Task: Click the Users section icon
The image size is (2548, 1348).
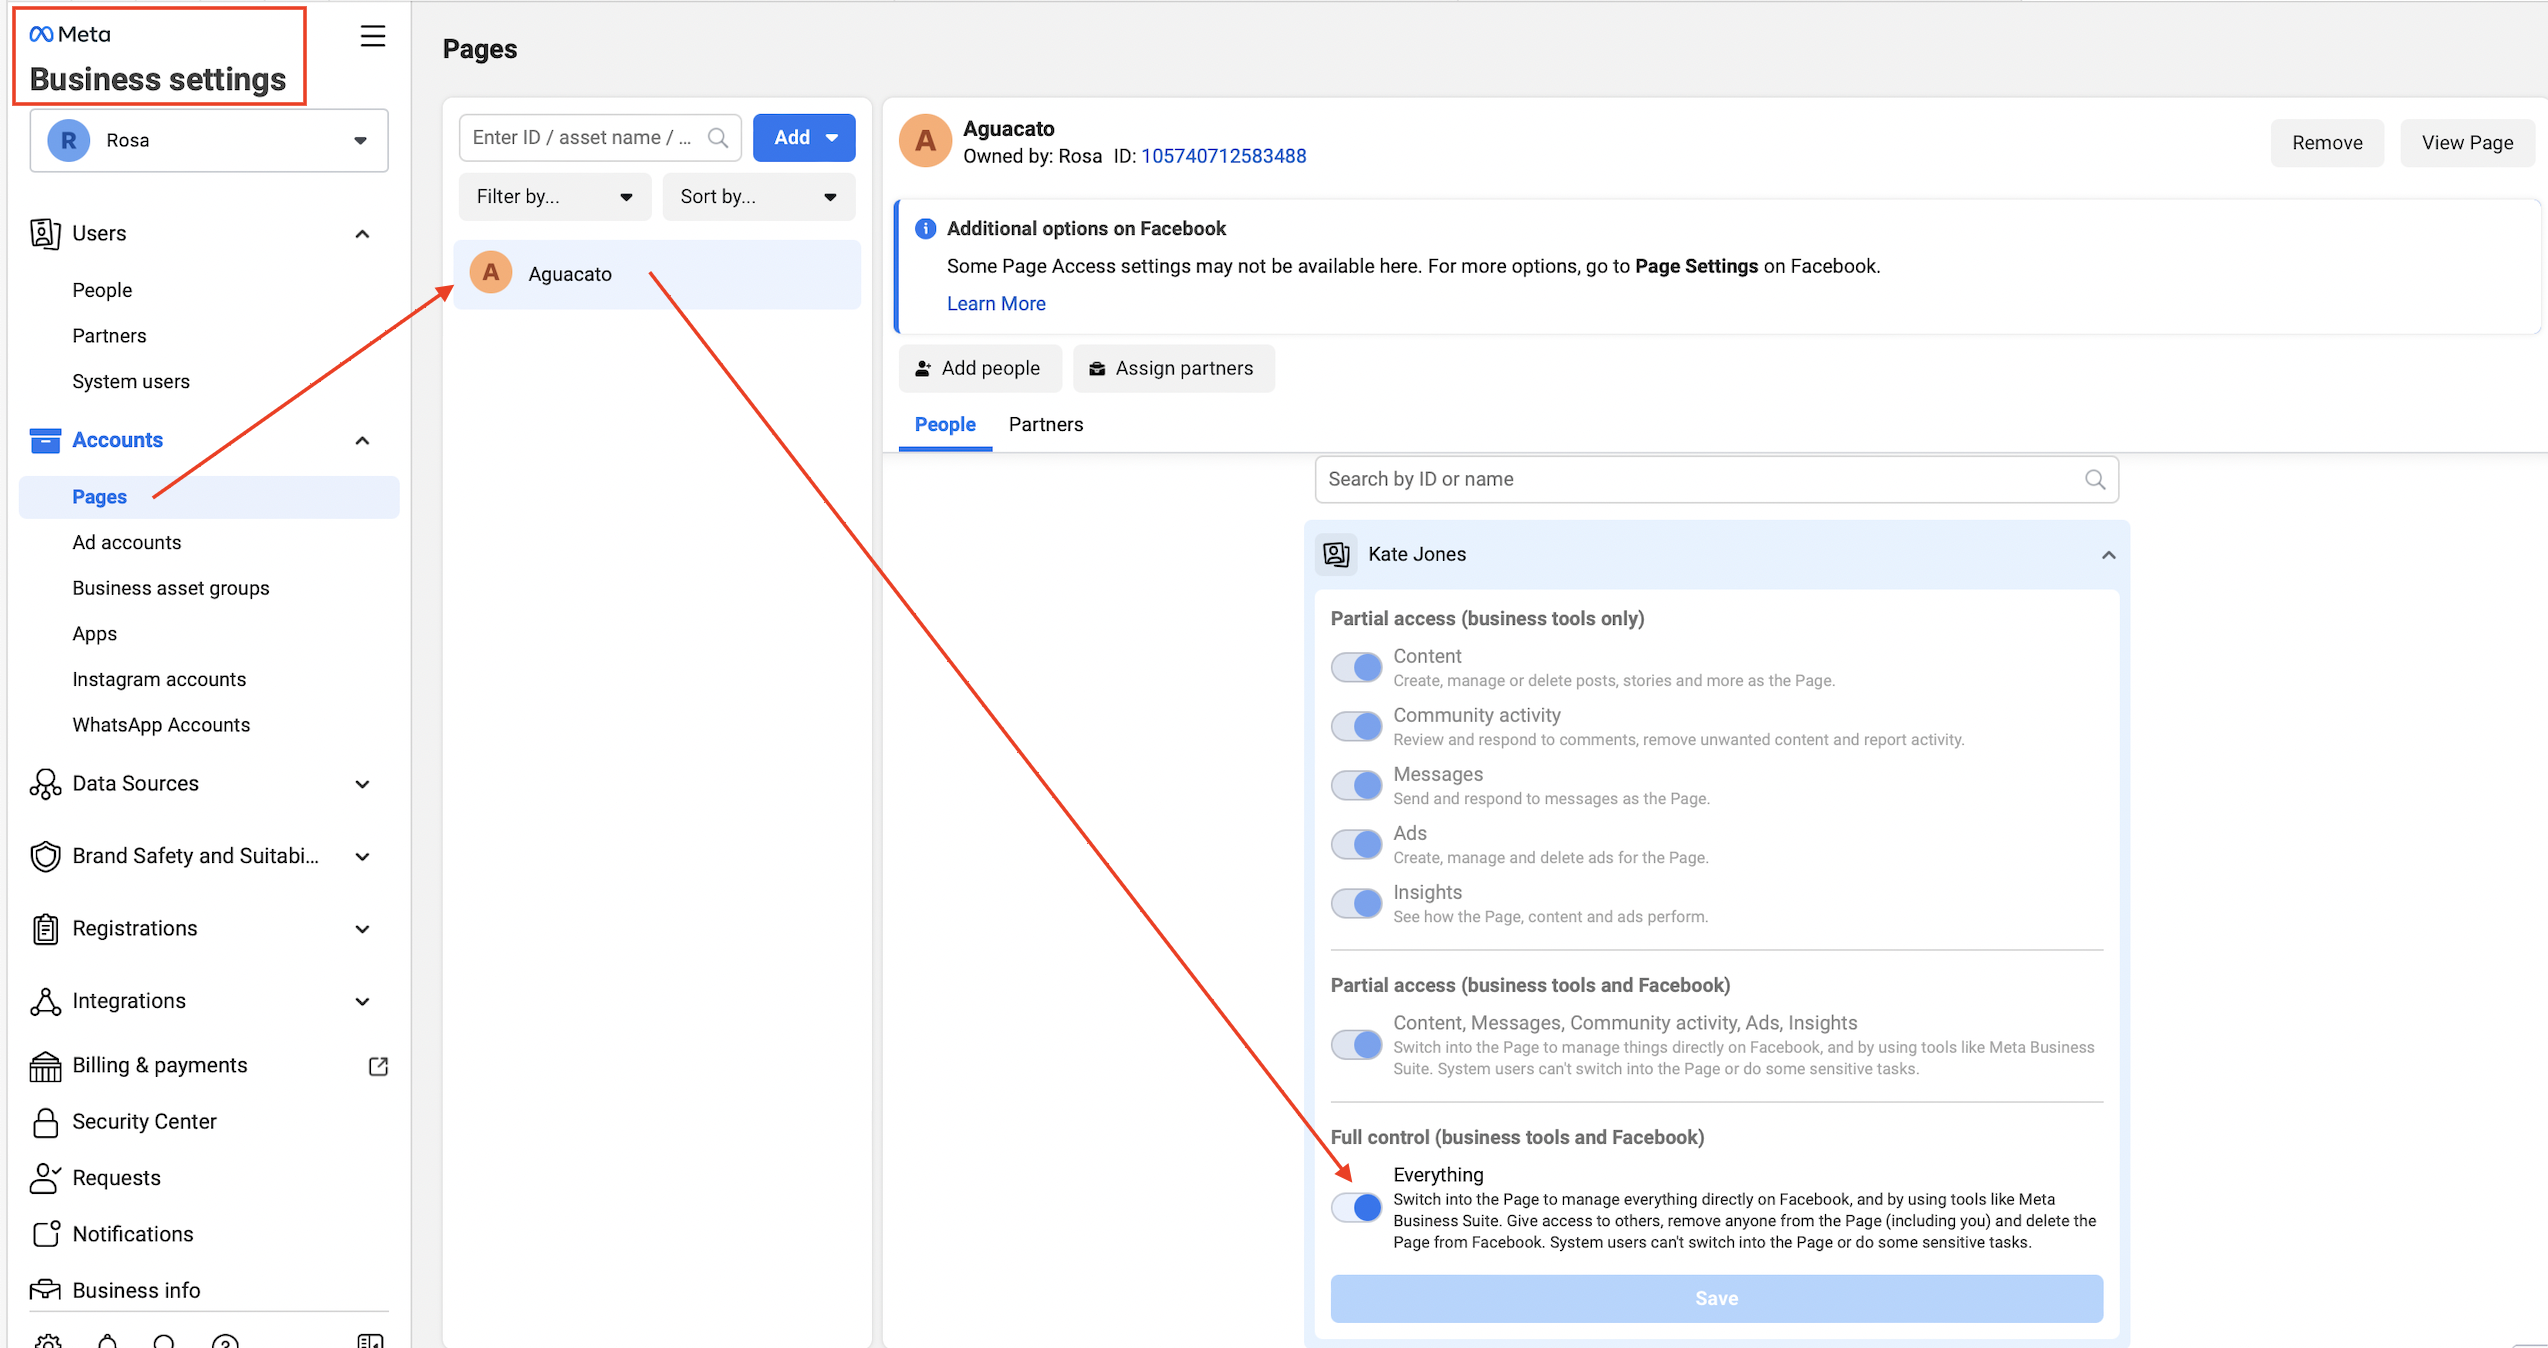Action: pyautogui.click(x=45, y=233)
